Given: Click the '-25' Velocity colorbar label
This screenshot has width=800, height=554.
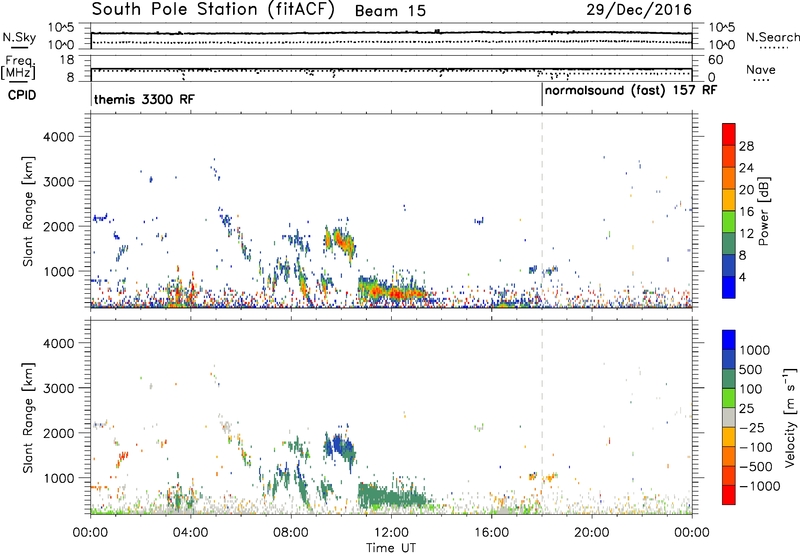Looking at the screenshot, I should click(x=751, y=428).
